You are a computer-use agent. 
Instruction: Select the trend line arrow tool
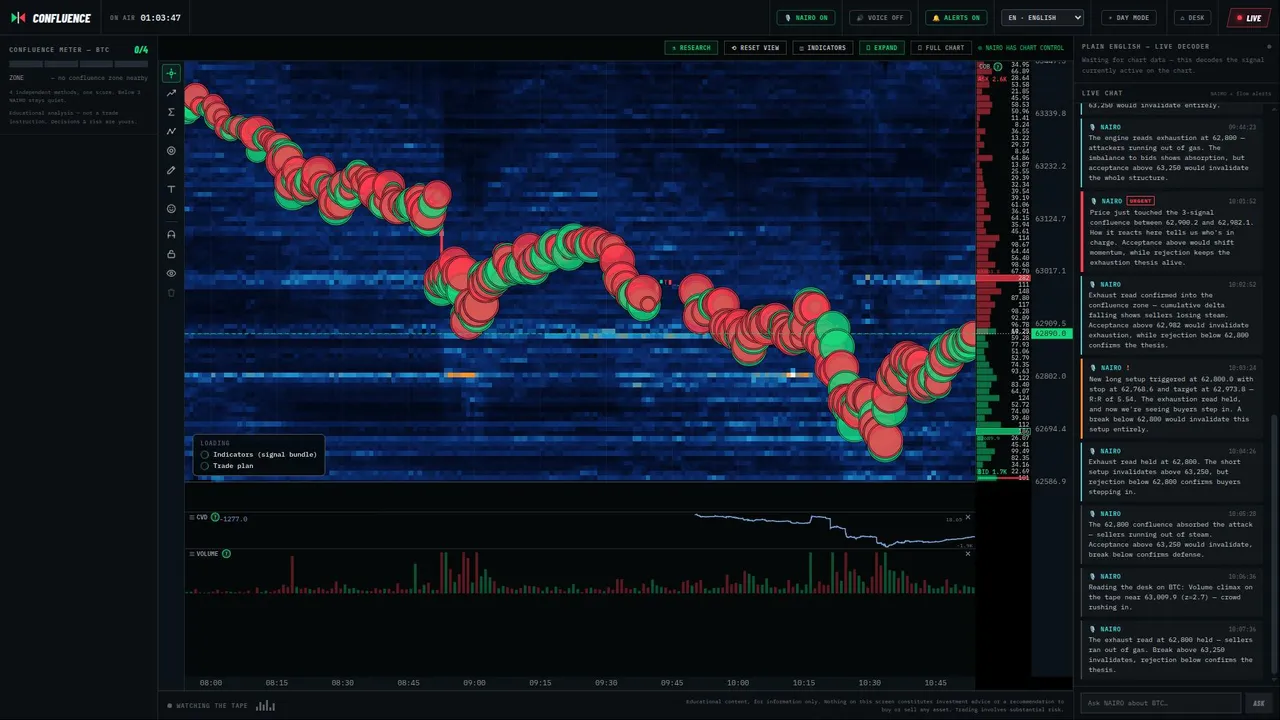pyautogui.click(x=171, y=93)
